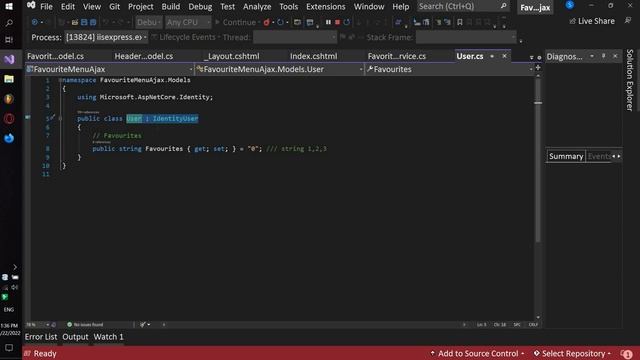Open the Extensions menu
Screen dimensions: 640x360
326,7
